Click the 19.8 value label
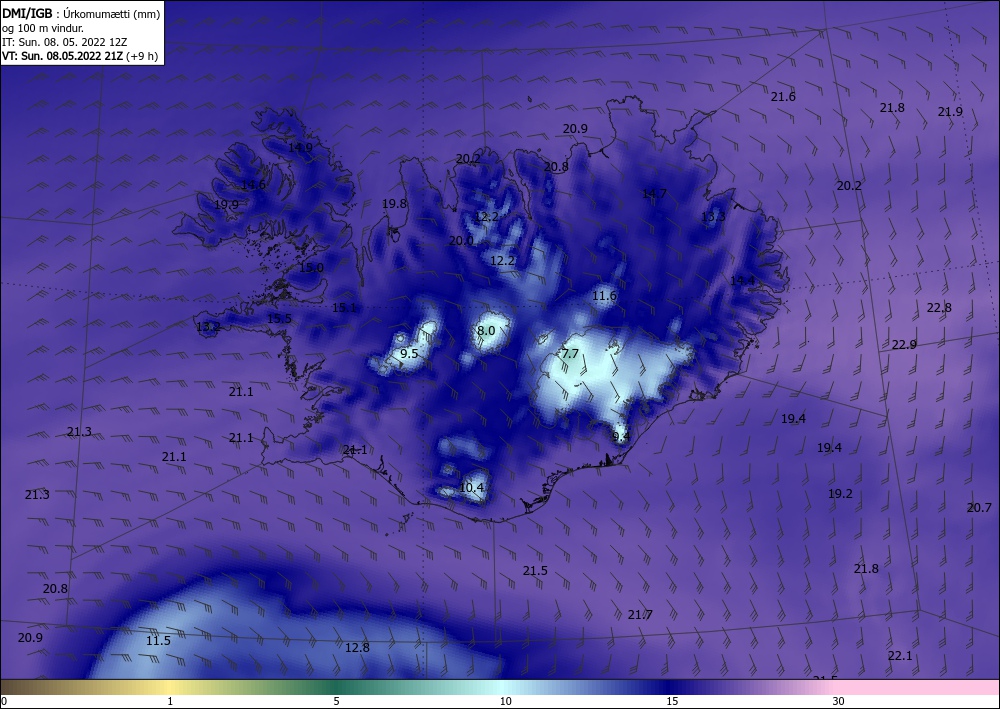The height and width of the screenshot is (709, 1000). pyautogui.click(x=394, y=204)
